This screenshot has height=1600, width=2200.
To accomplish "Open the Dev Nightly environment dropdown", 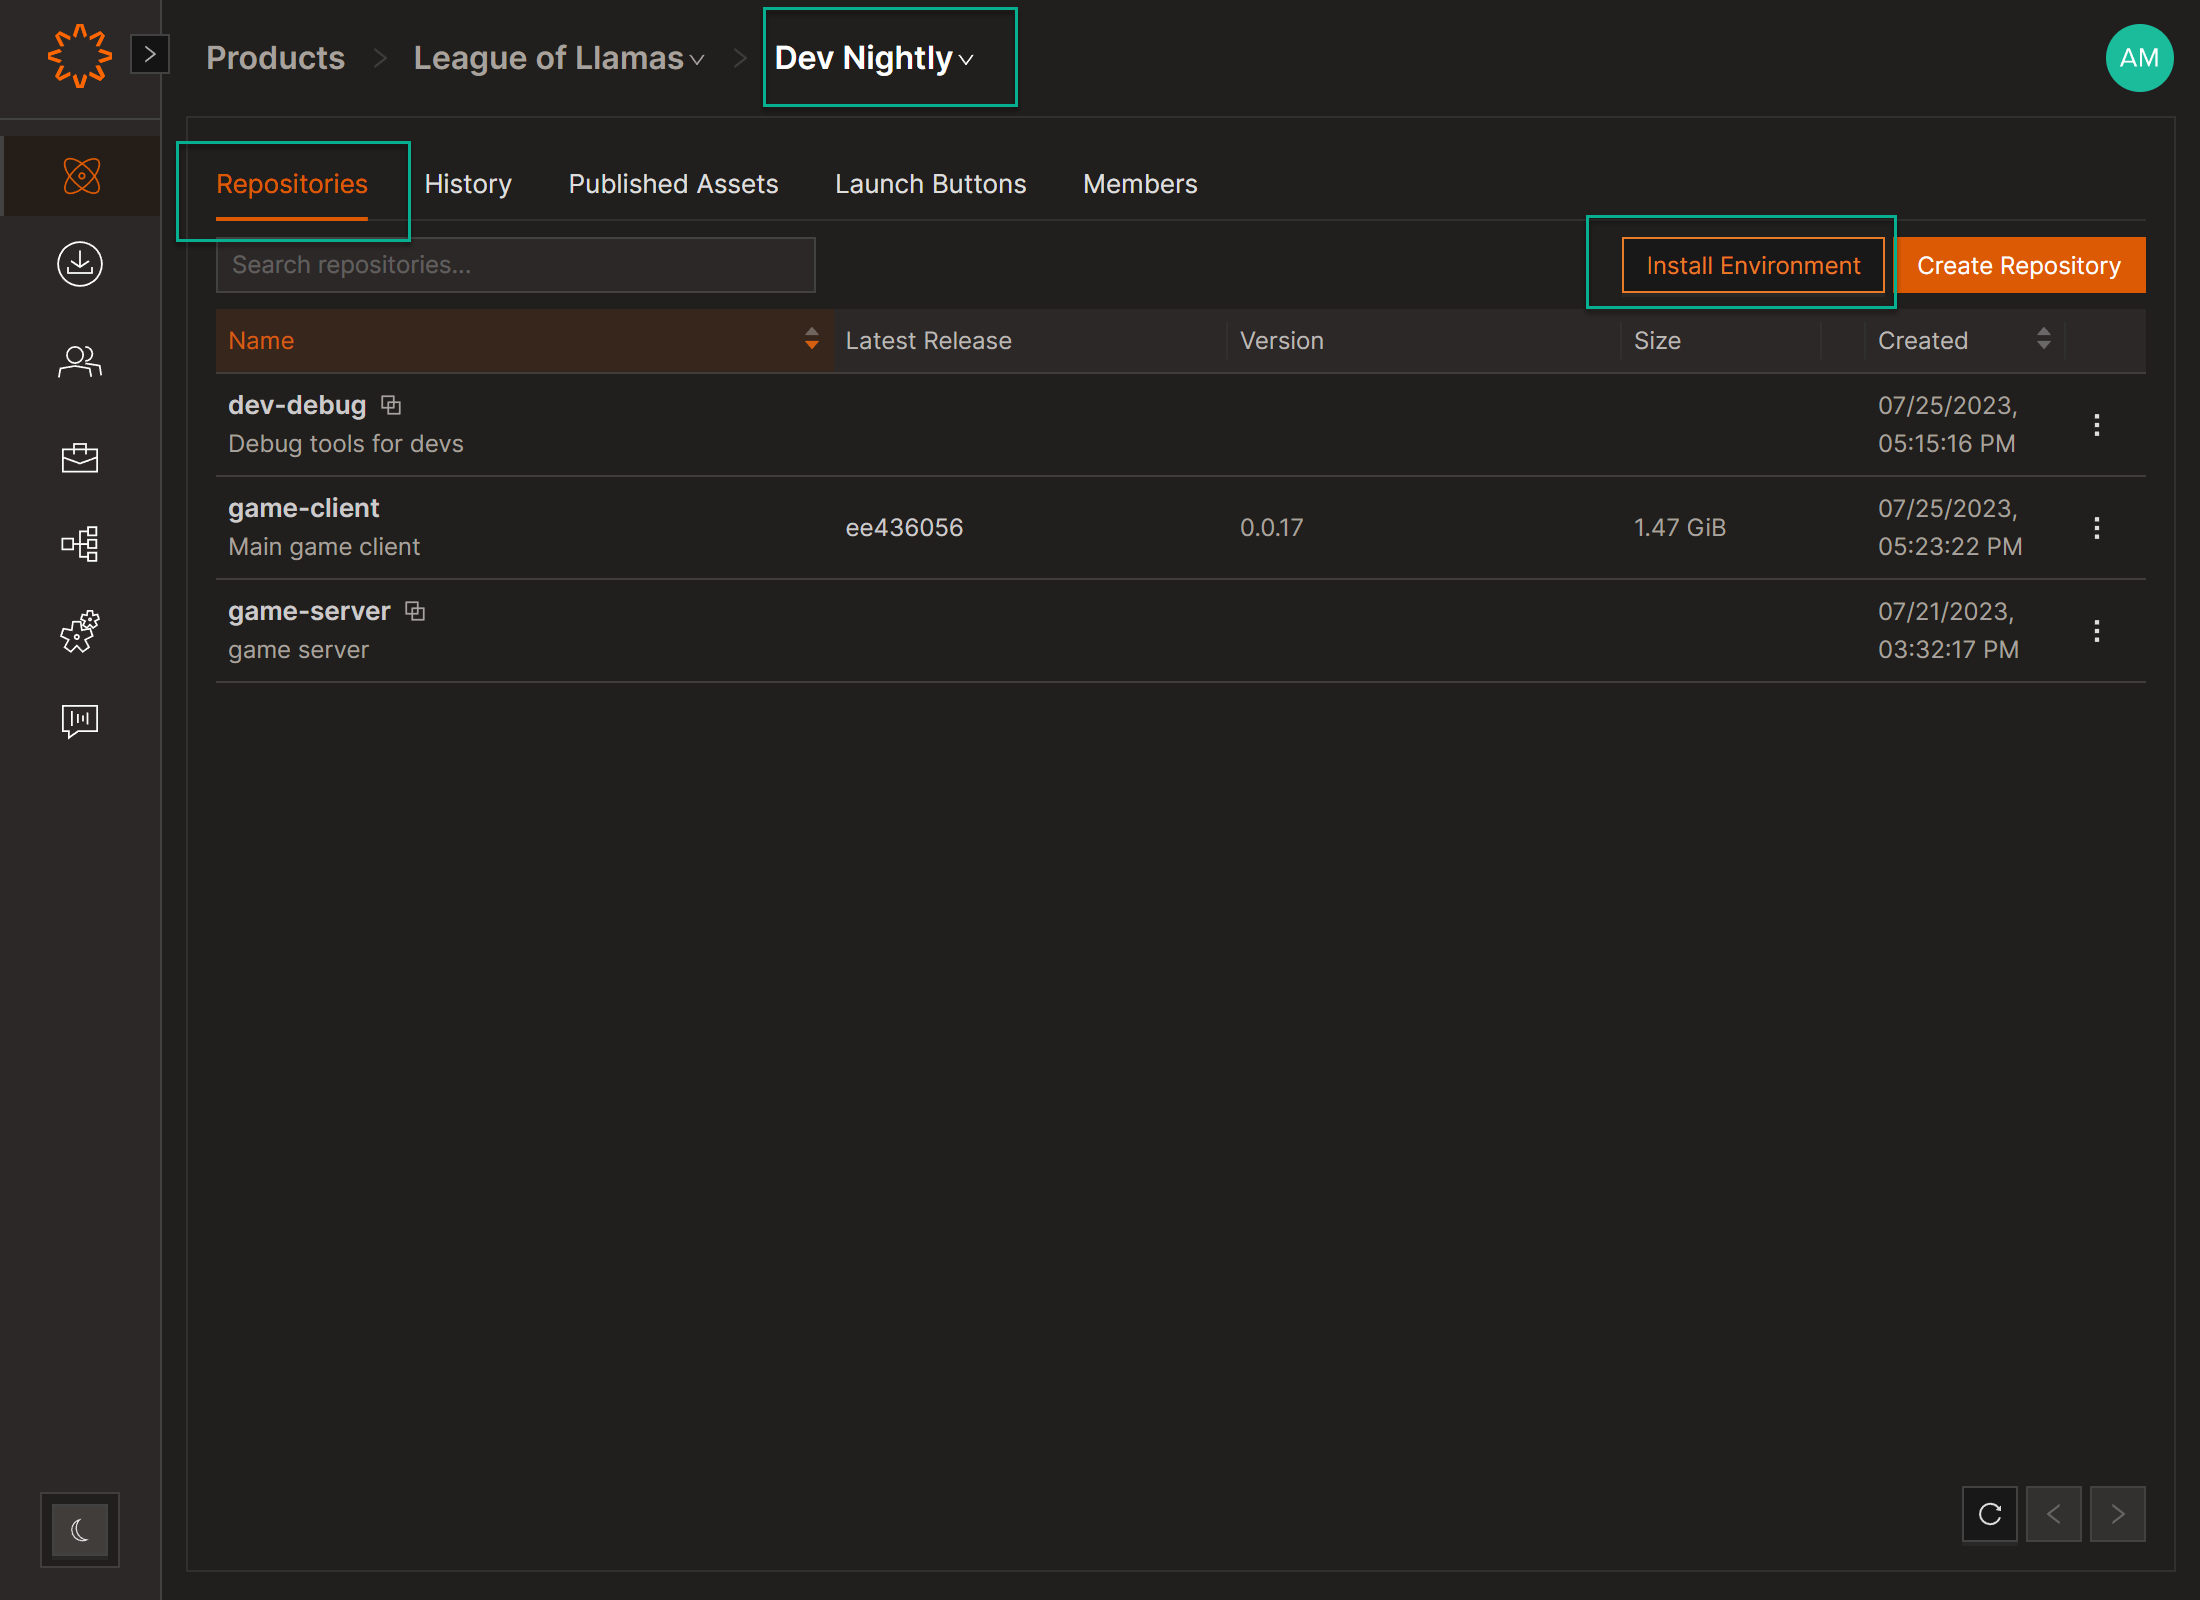I will (x=875, y=58).
